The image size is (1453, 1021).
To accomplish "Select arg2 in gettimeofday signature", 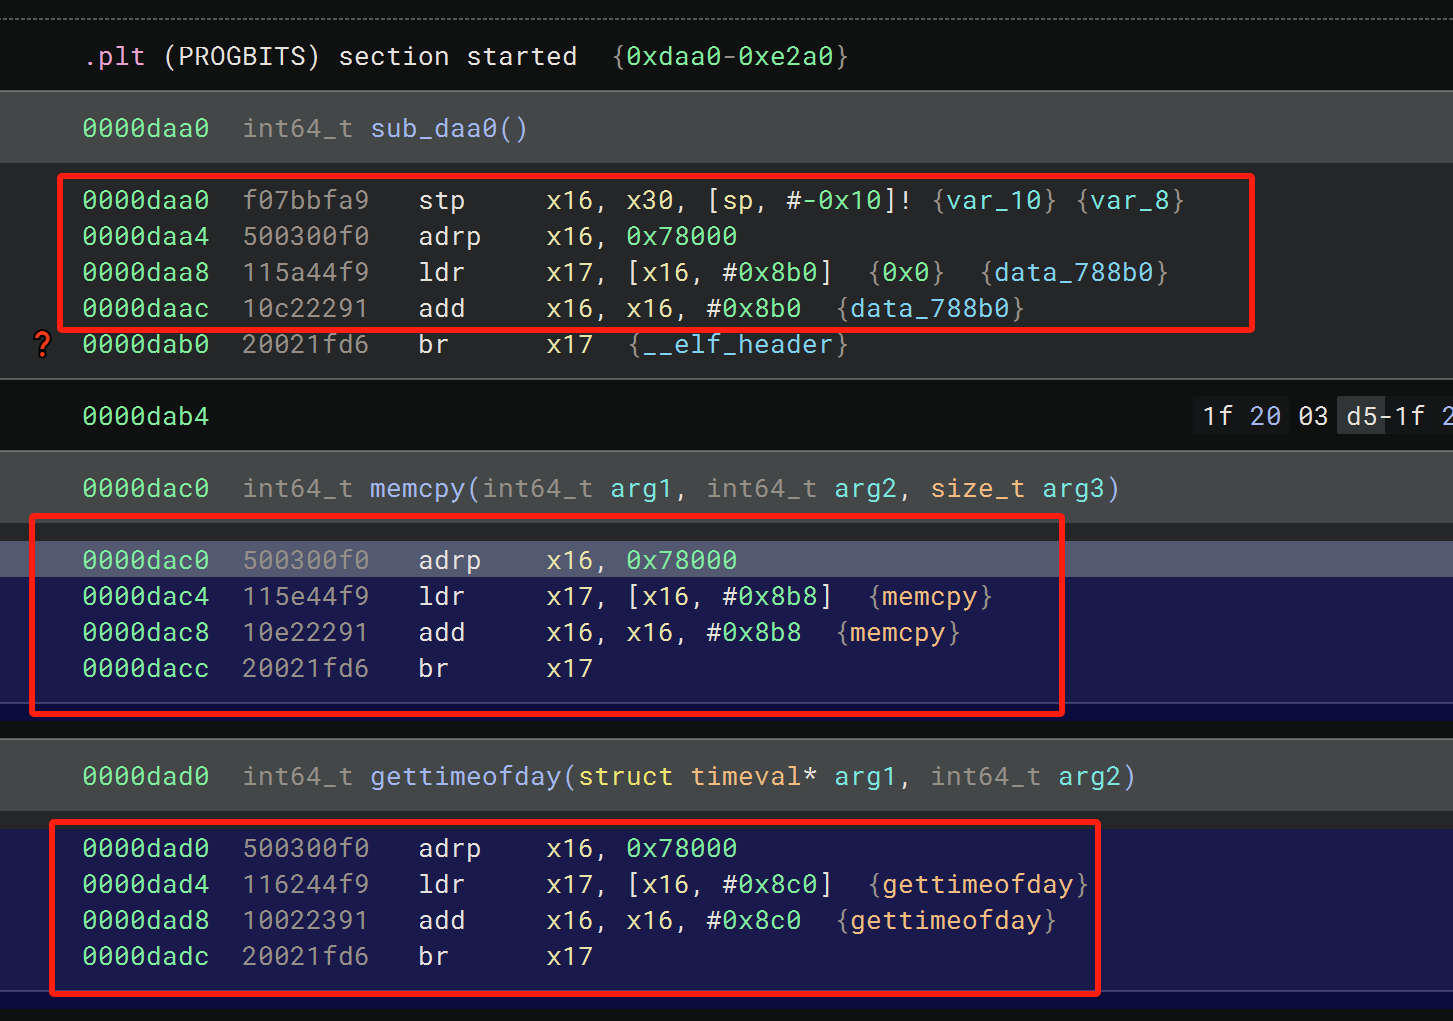I will point(1090,776).
